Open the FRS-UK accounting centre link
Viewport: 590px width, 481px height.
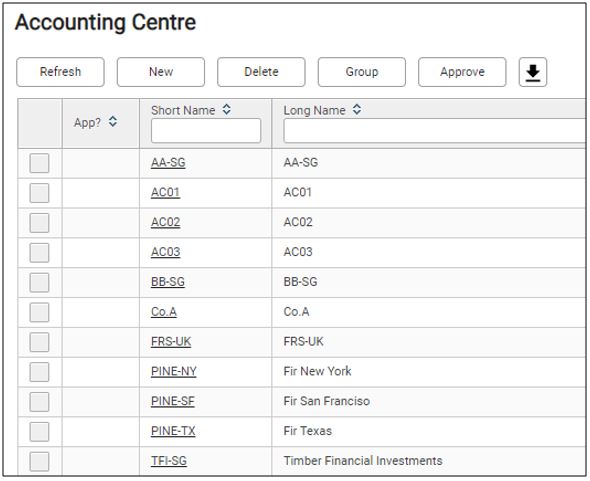tap(171, 342)
